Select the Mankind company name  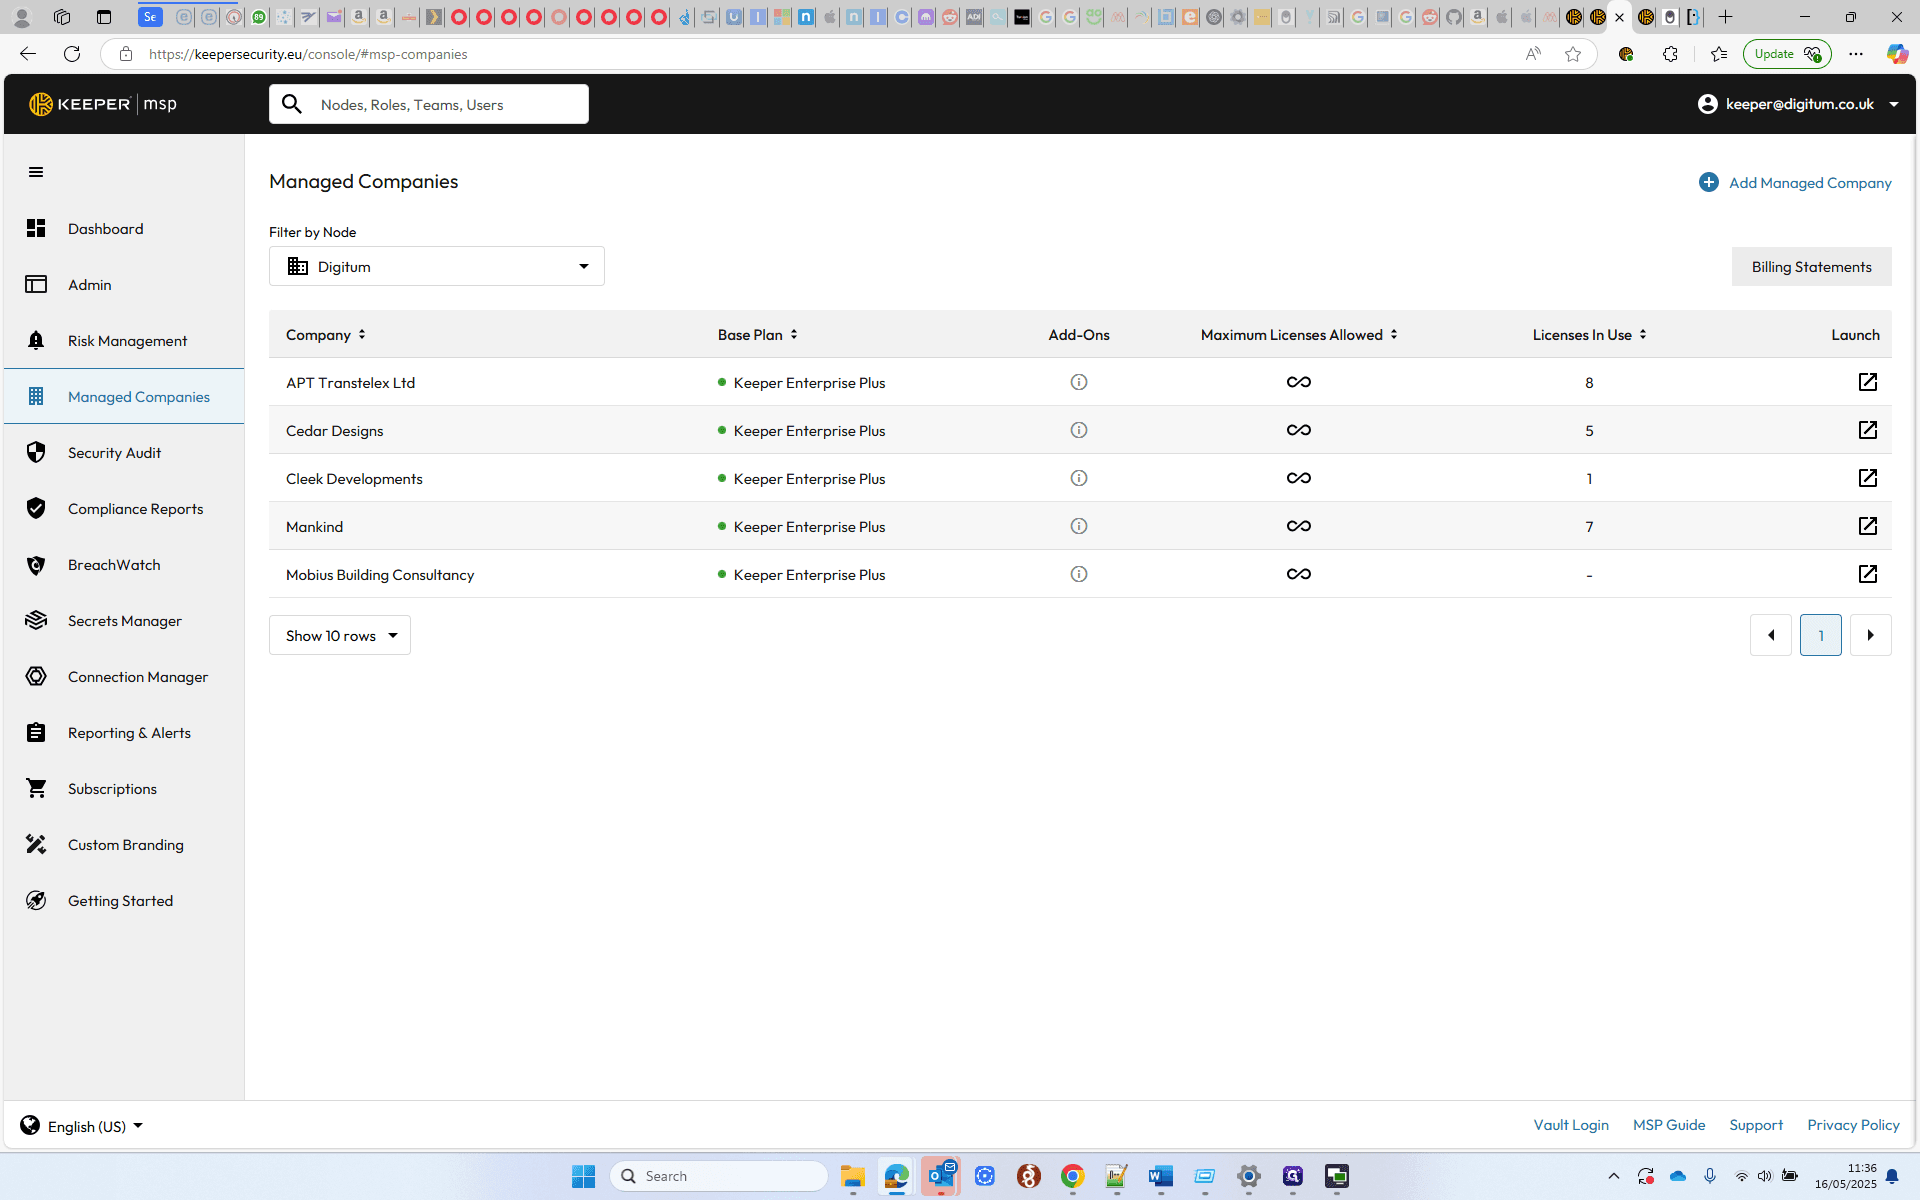[314, 527]
